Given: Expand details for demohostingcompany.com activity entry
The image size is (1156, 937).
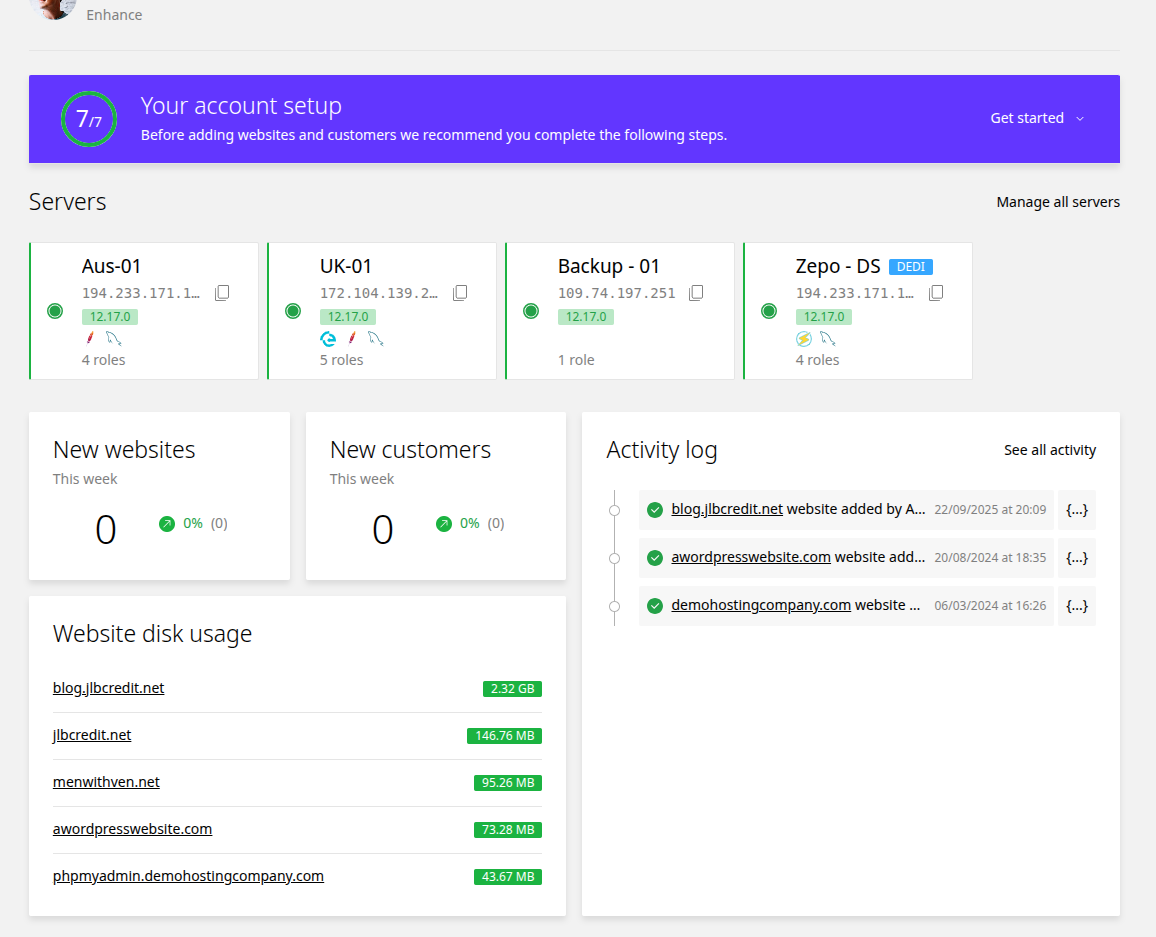Looking at the screenshot, I should point(1076,606).
